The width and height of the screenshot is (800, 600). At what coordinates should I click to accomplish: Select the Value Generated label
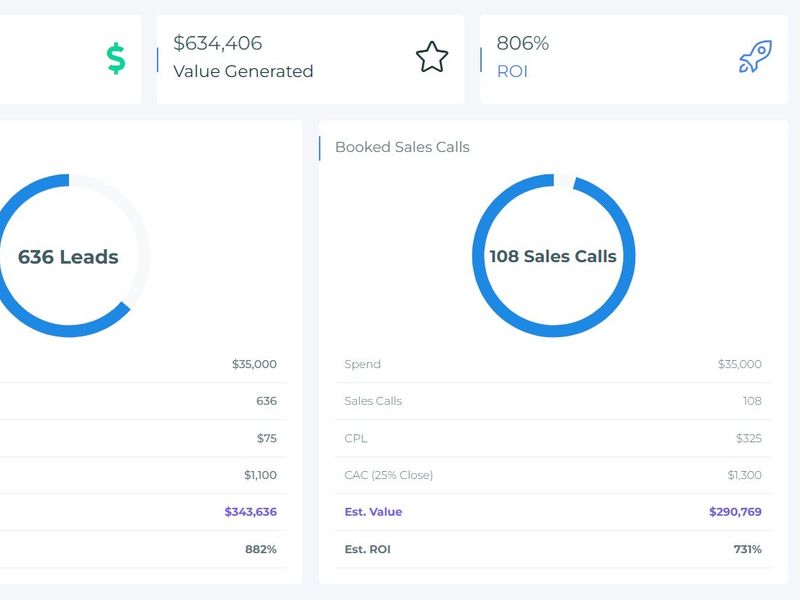(x=243, y=72)
